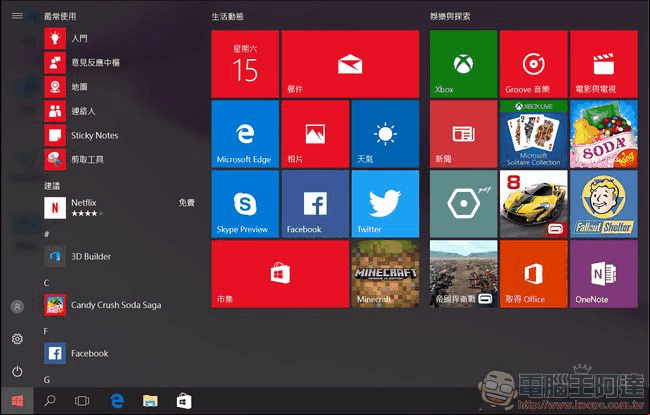Screen dimensions: 650x415
Task: Open Store from the taskbar
Action: 184,401
